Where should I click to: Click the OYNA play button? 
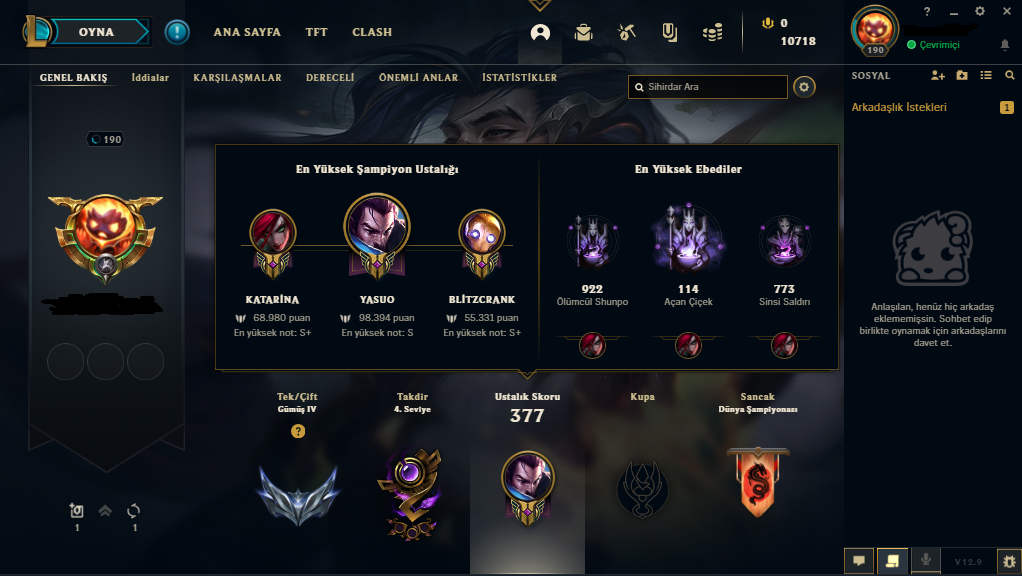[96, 32]
